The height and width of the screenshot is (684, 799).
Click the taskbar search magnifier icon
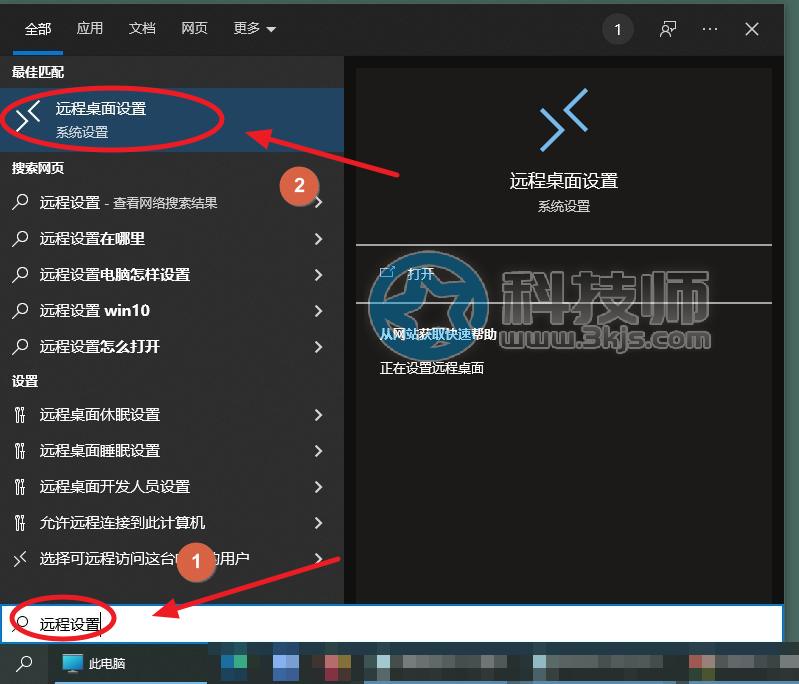[x=24, y=663]
